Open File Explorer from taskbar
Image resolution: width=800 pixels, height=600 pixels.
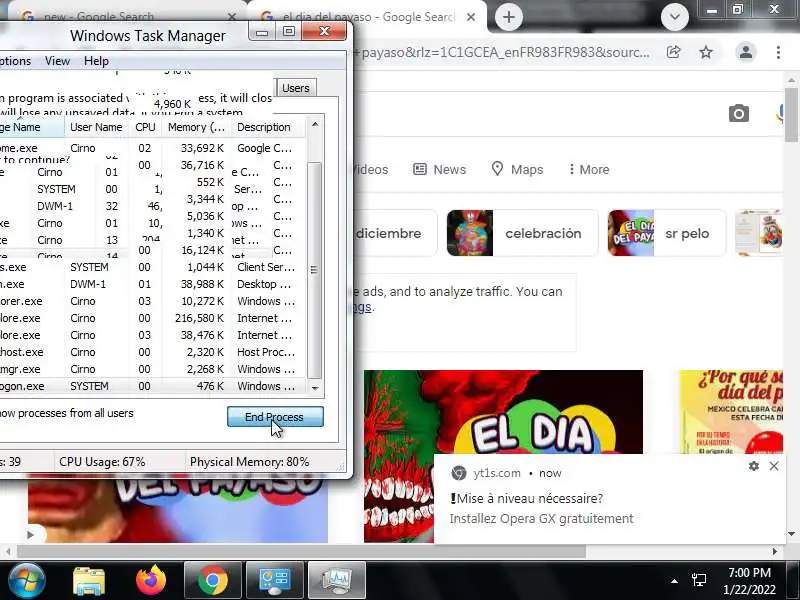[x=89, y=581]
